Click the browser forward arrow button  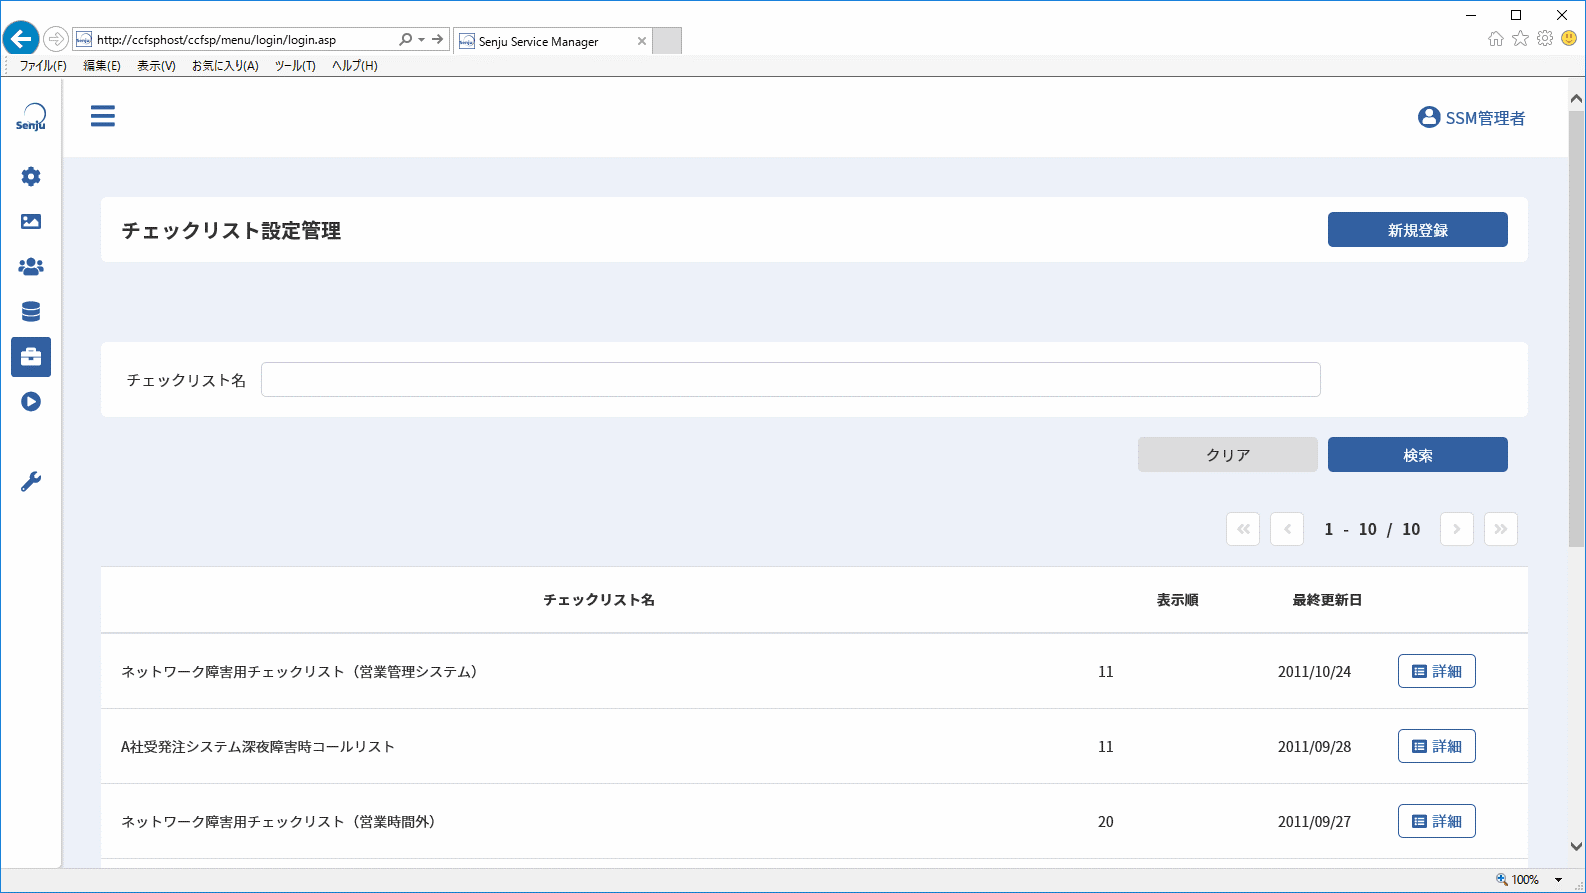point(56,40)
